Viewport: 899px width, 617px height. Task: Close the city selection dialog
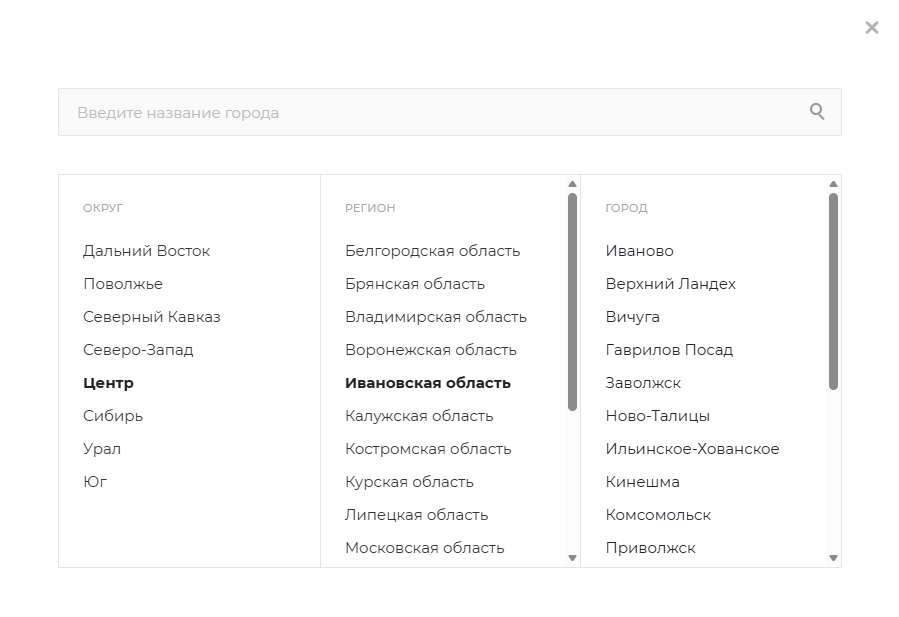tap(871, 28)
